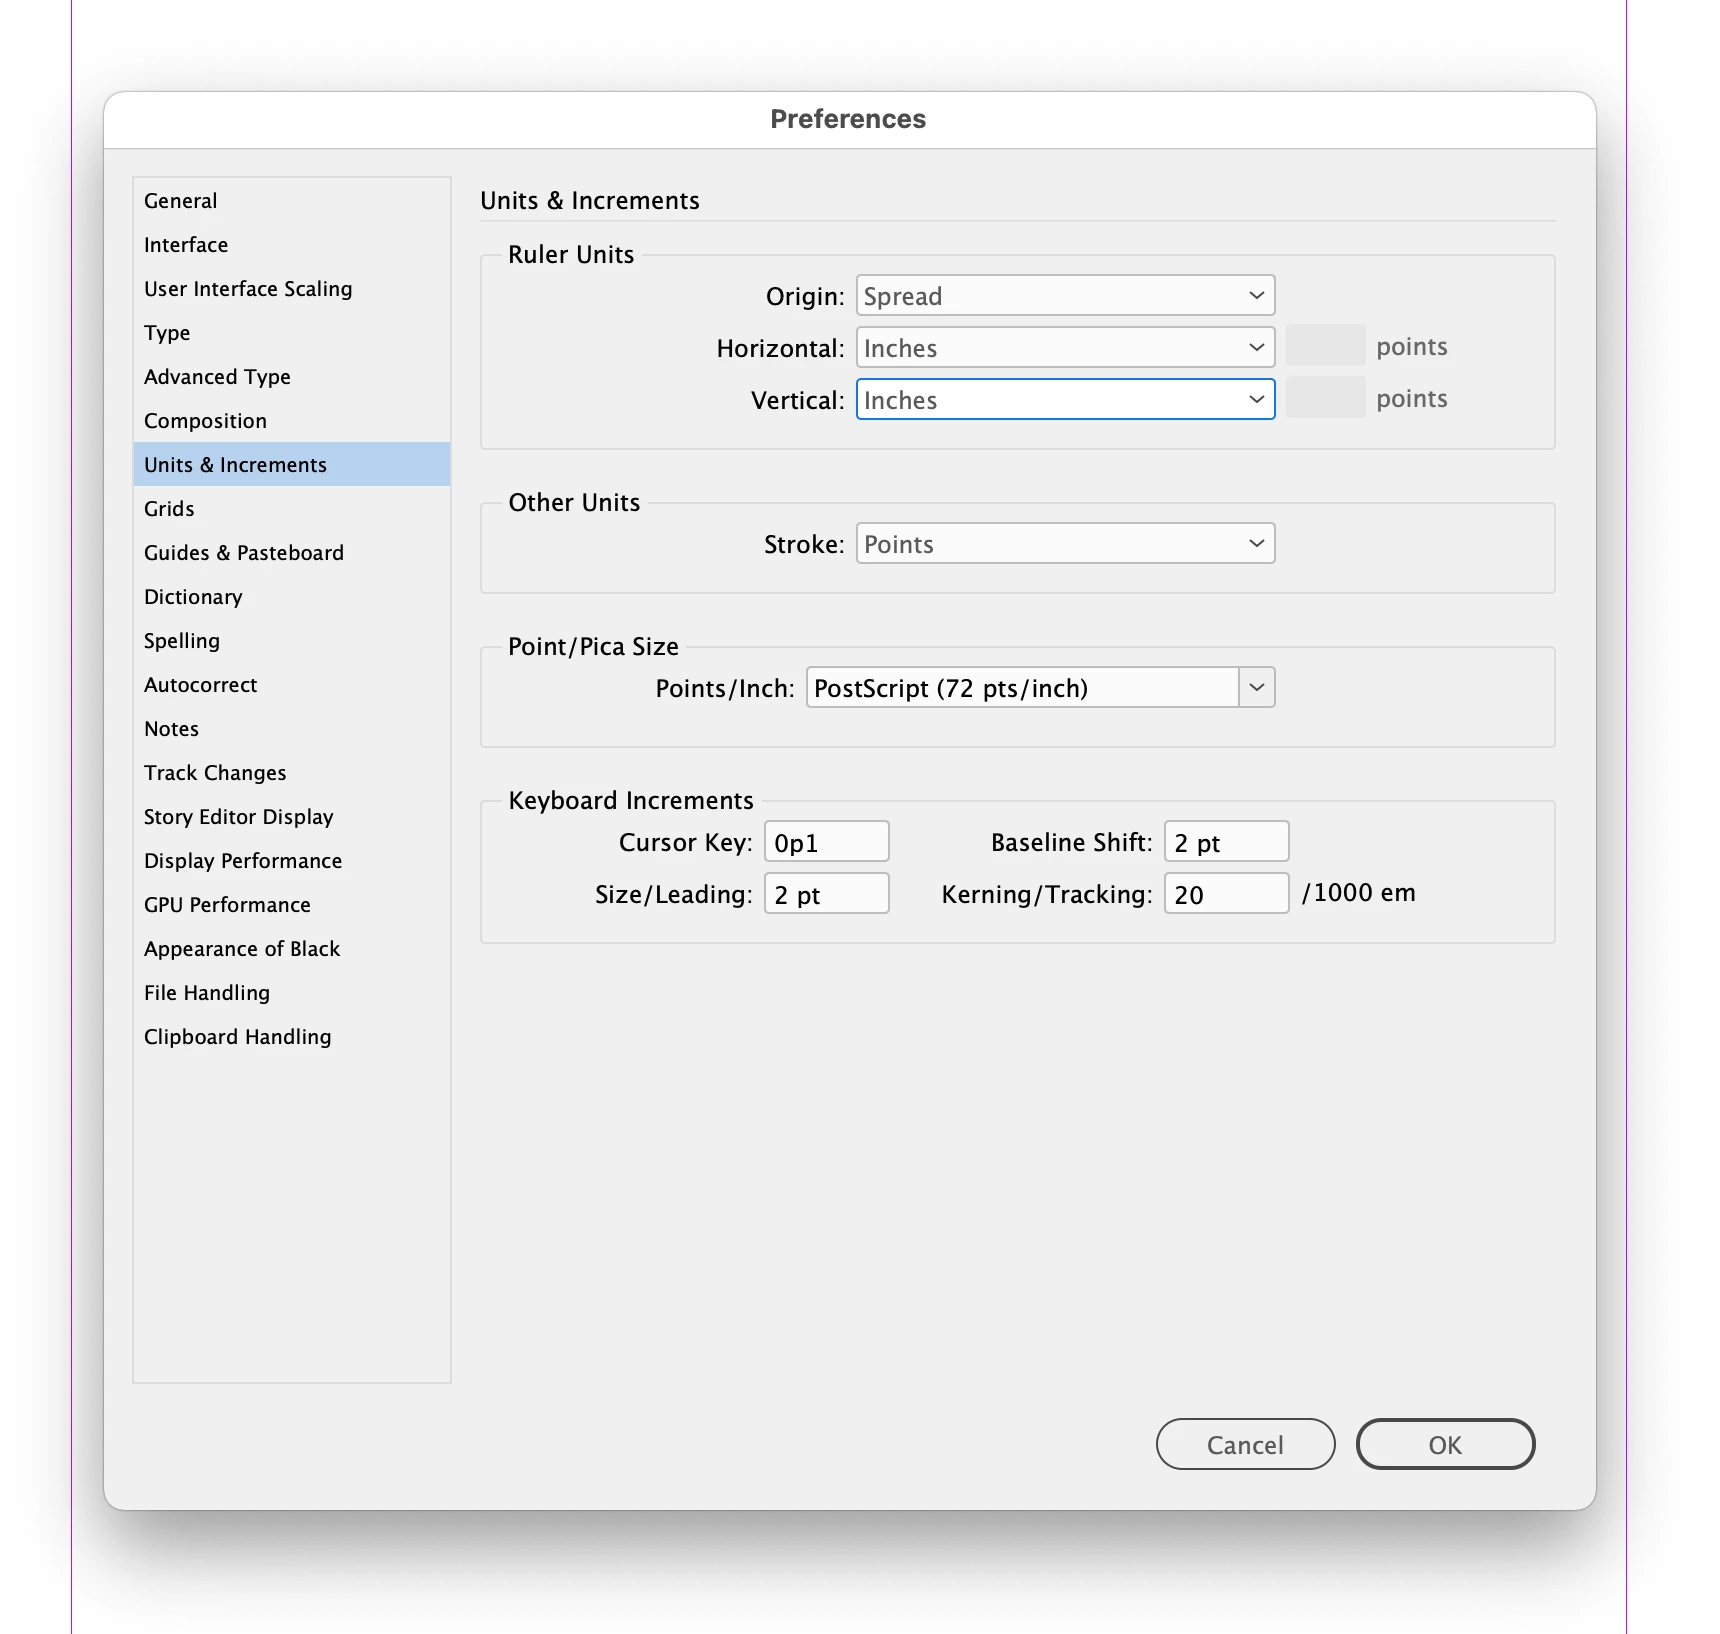Viewport: 1720px width, 1634px height.
Task: Open Clipboard Handling preferences
Action: [291, 1037]
